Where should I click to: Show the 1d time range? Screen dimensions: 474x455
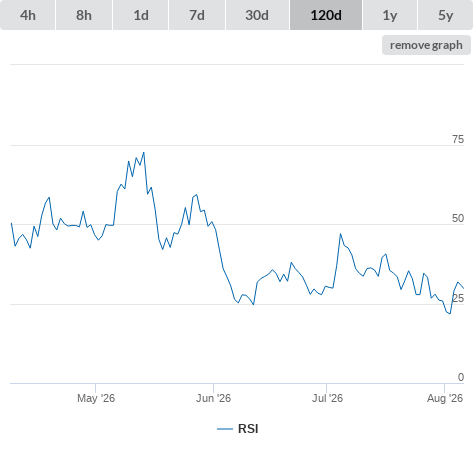(x=141, y=15)
